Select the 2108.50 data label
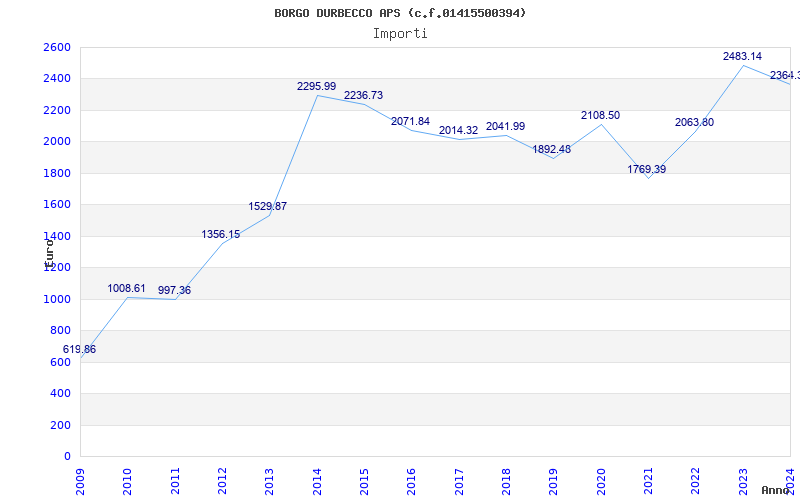 [x=600, y=115]
